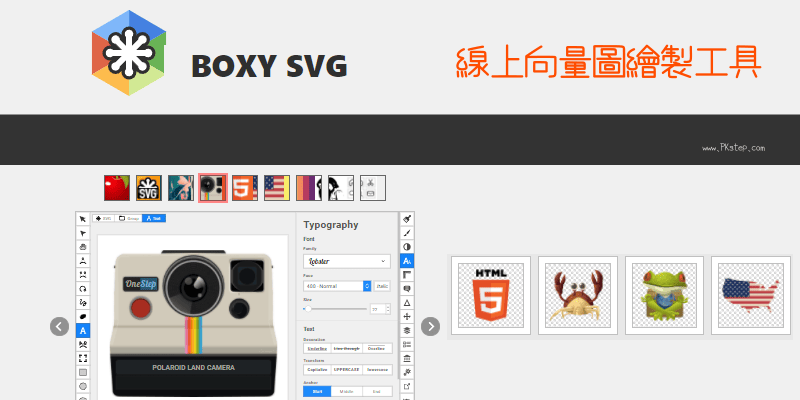Go to next slide arrow
This screenshot has height=400, width=800.
coord(431,326)
